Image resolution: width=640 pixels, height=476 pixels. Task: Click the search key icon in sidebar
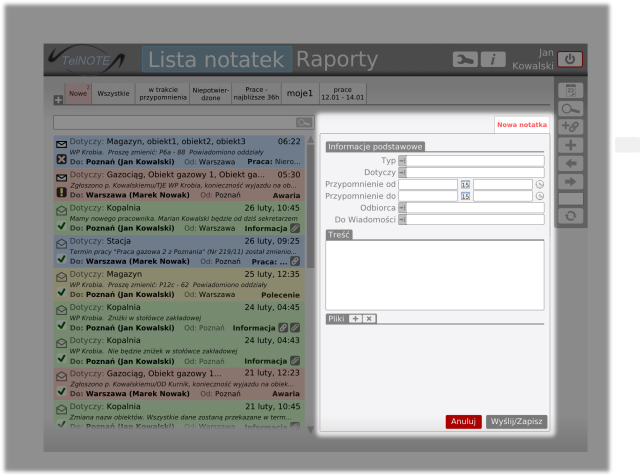click(571, 109)
